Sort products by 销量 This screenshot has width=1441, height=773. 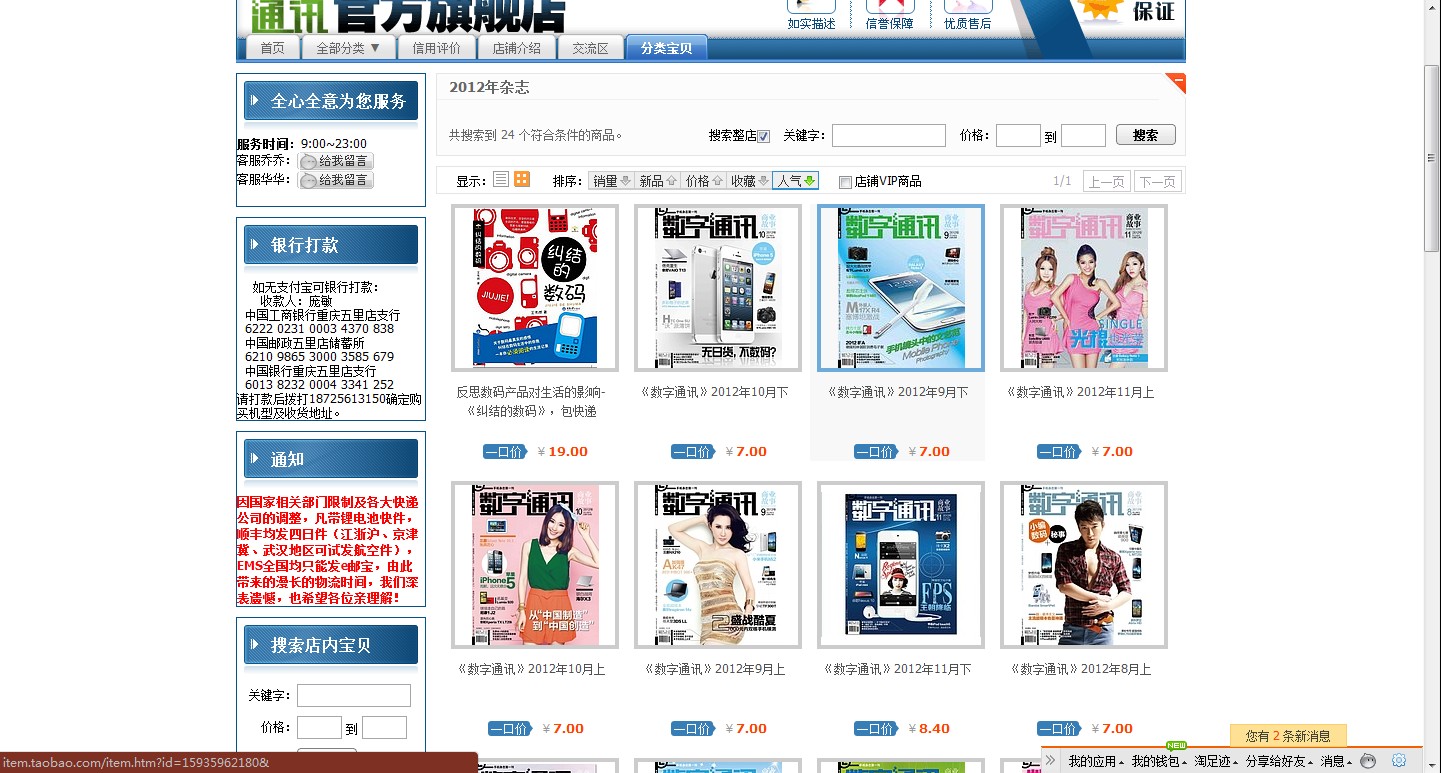point(611,181)
